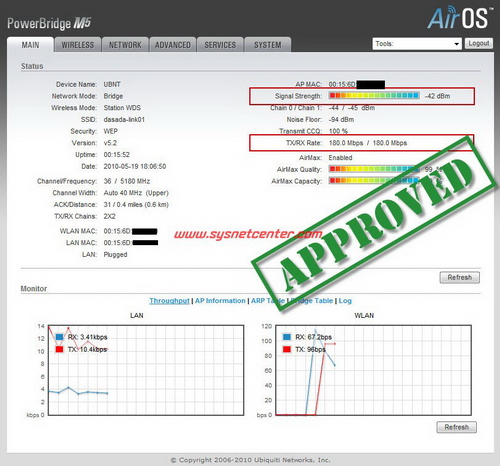Click blue RX legend swatch in WLAN graph

(x=287, y=337)
